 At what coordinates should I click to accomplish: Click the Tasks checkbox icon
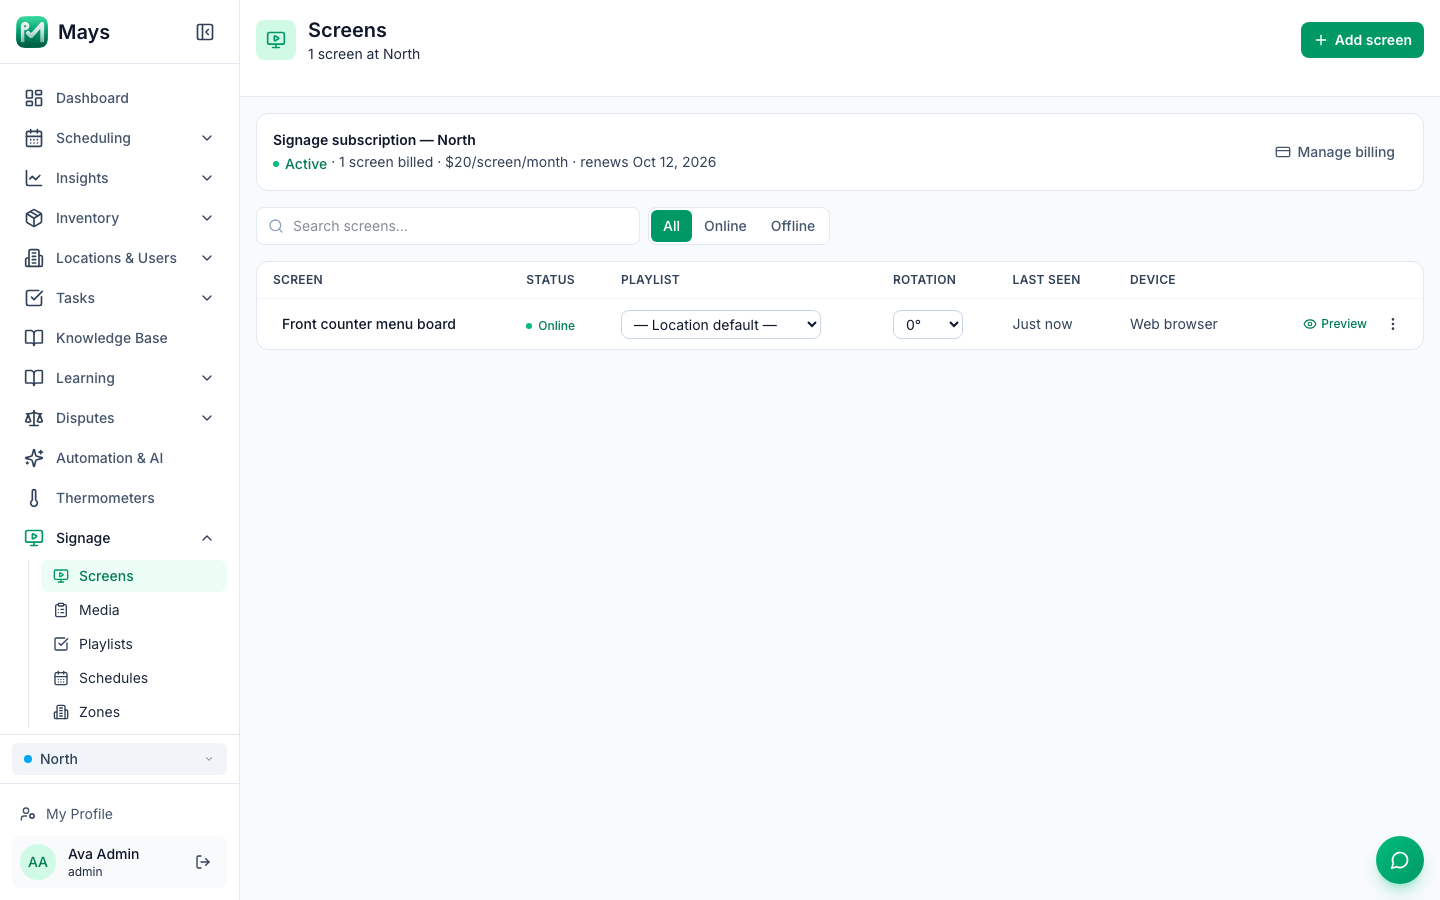point(34,298)
